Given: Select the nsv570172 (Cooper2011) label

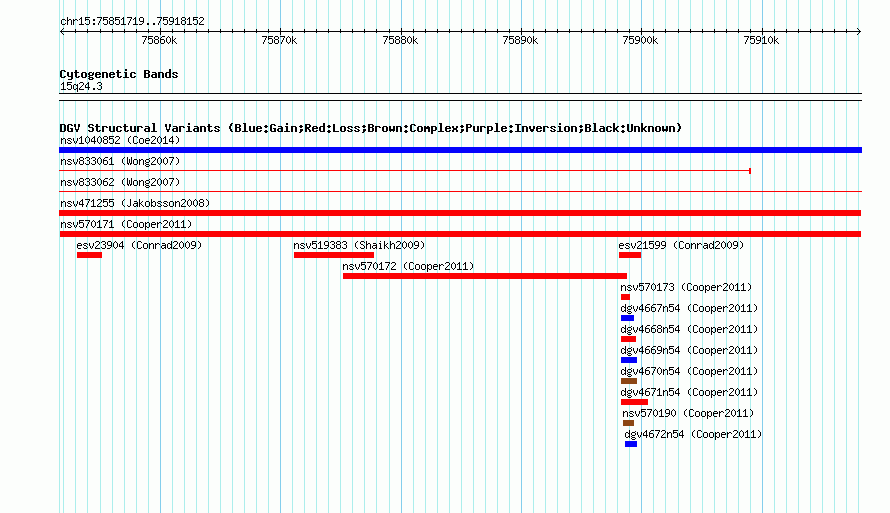Looking at the screenshot, I should 408,266.
